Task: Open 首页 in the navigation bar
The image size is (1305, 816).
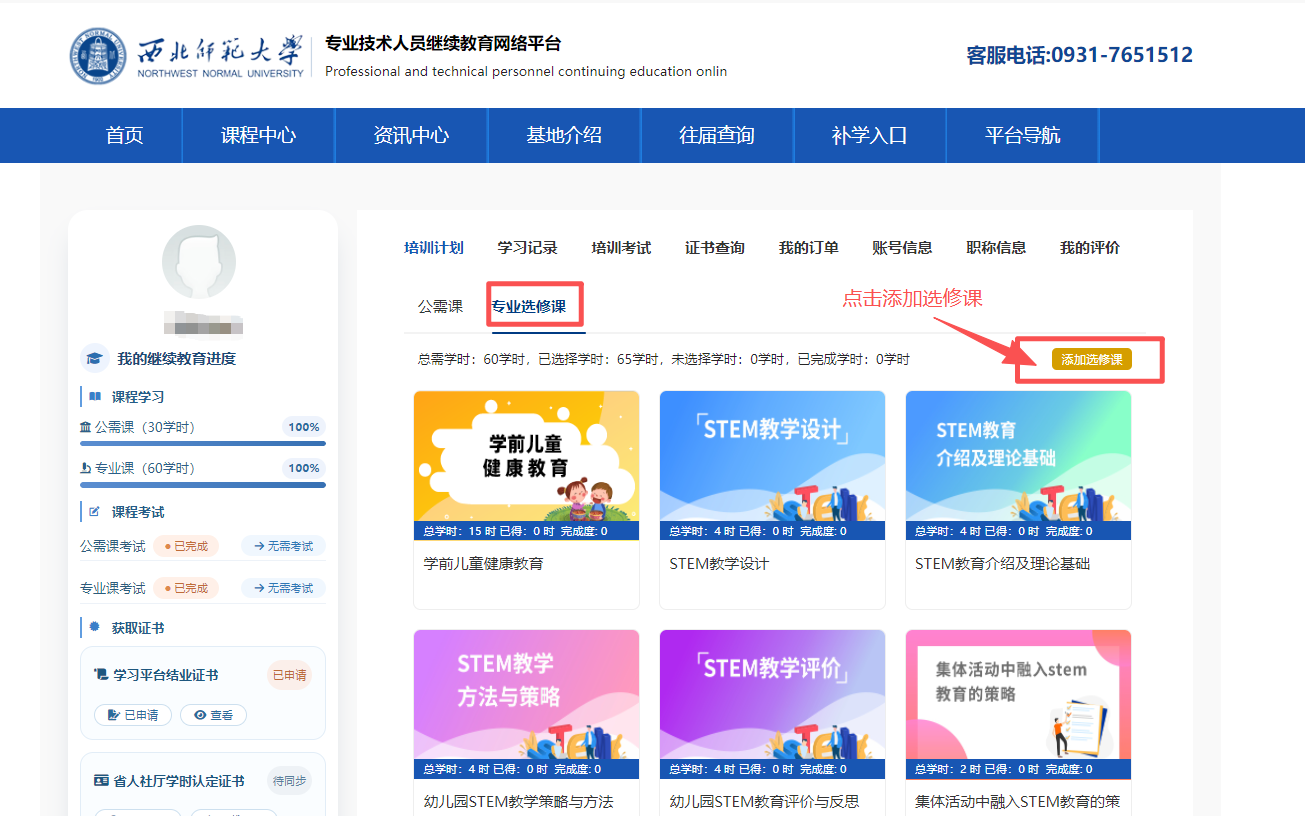Action: click(125, 135)
